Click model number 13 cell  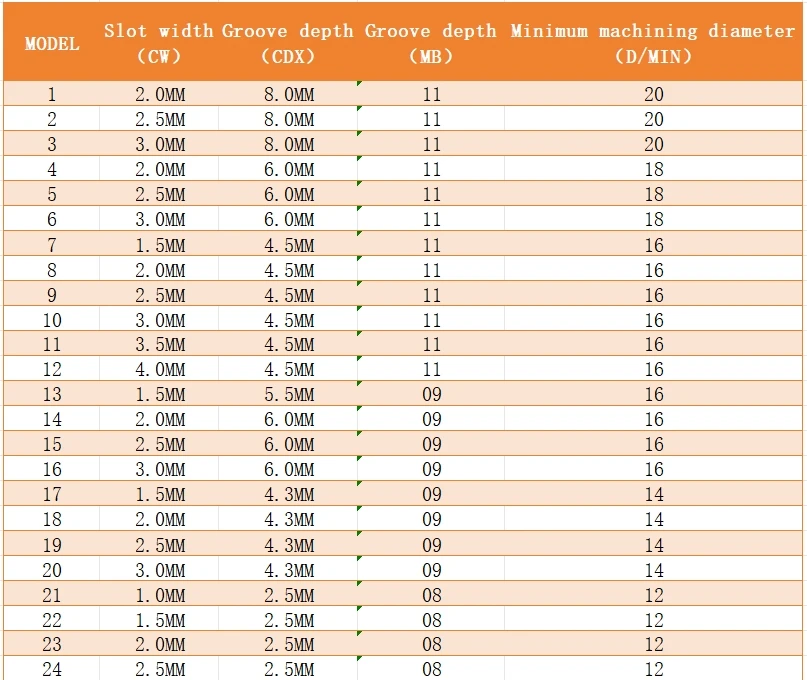[x=52, y=394]
